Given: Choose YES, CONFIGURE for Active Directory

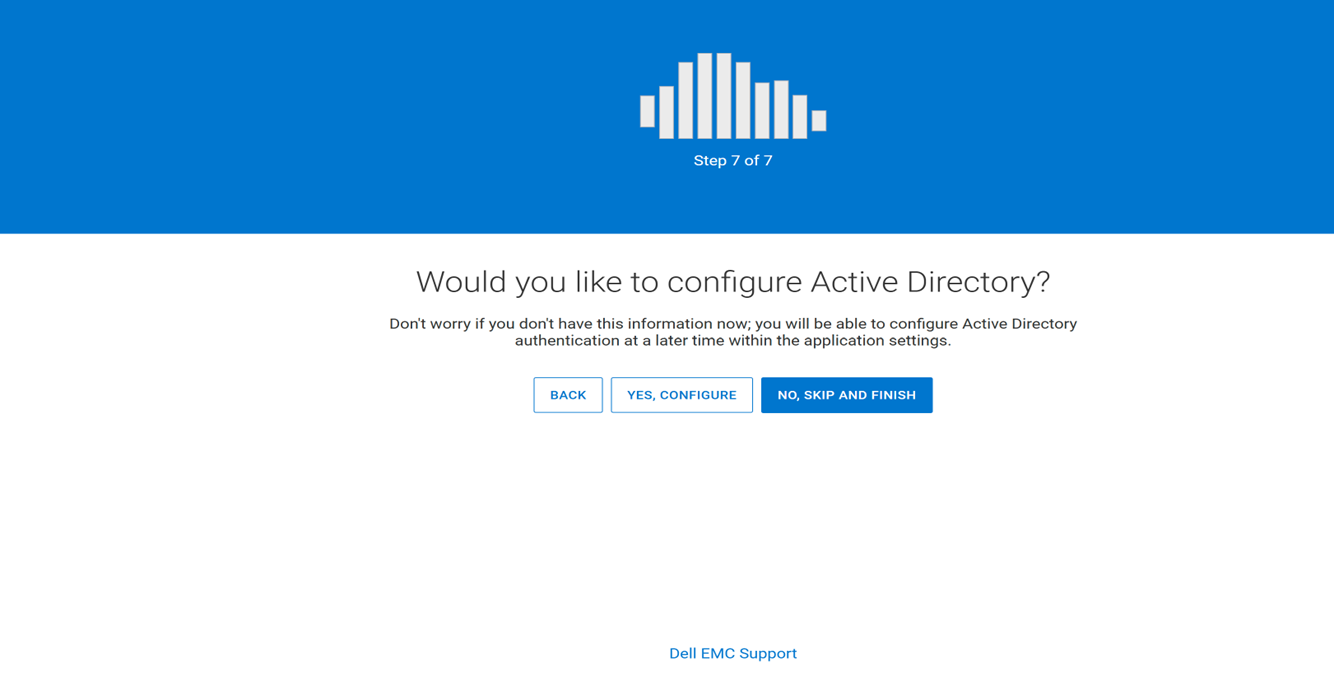Looking at the screenshot, I should (x=682, y=395).
